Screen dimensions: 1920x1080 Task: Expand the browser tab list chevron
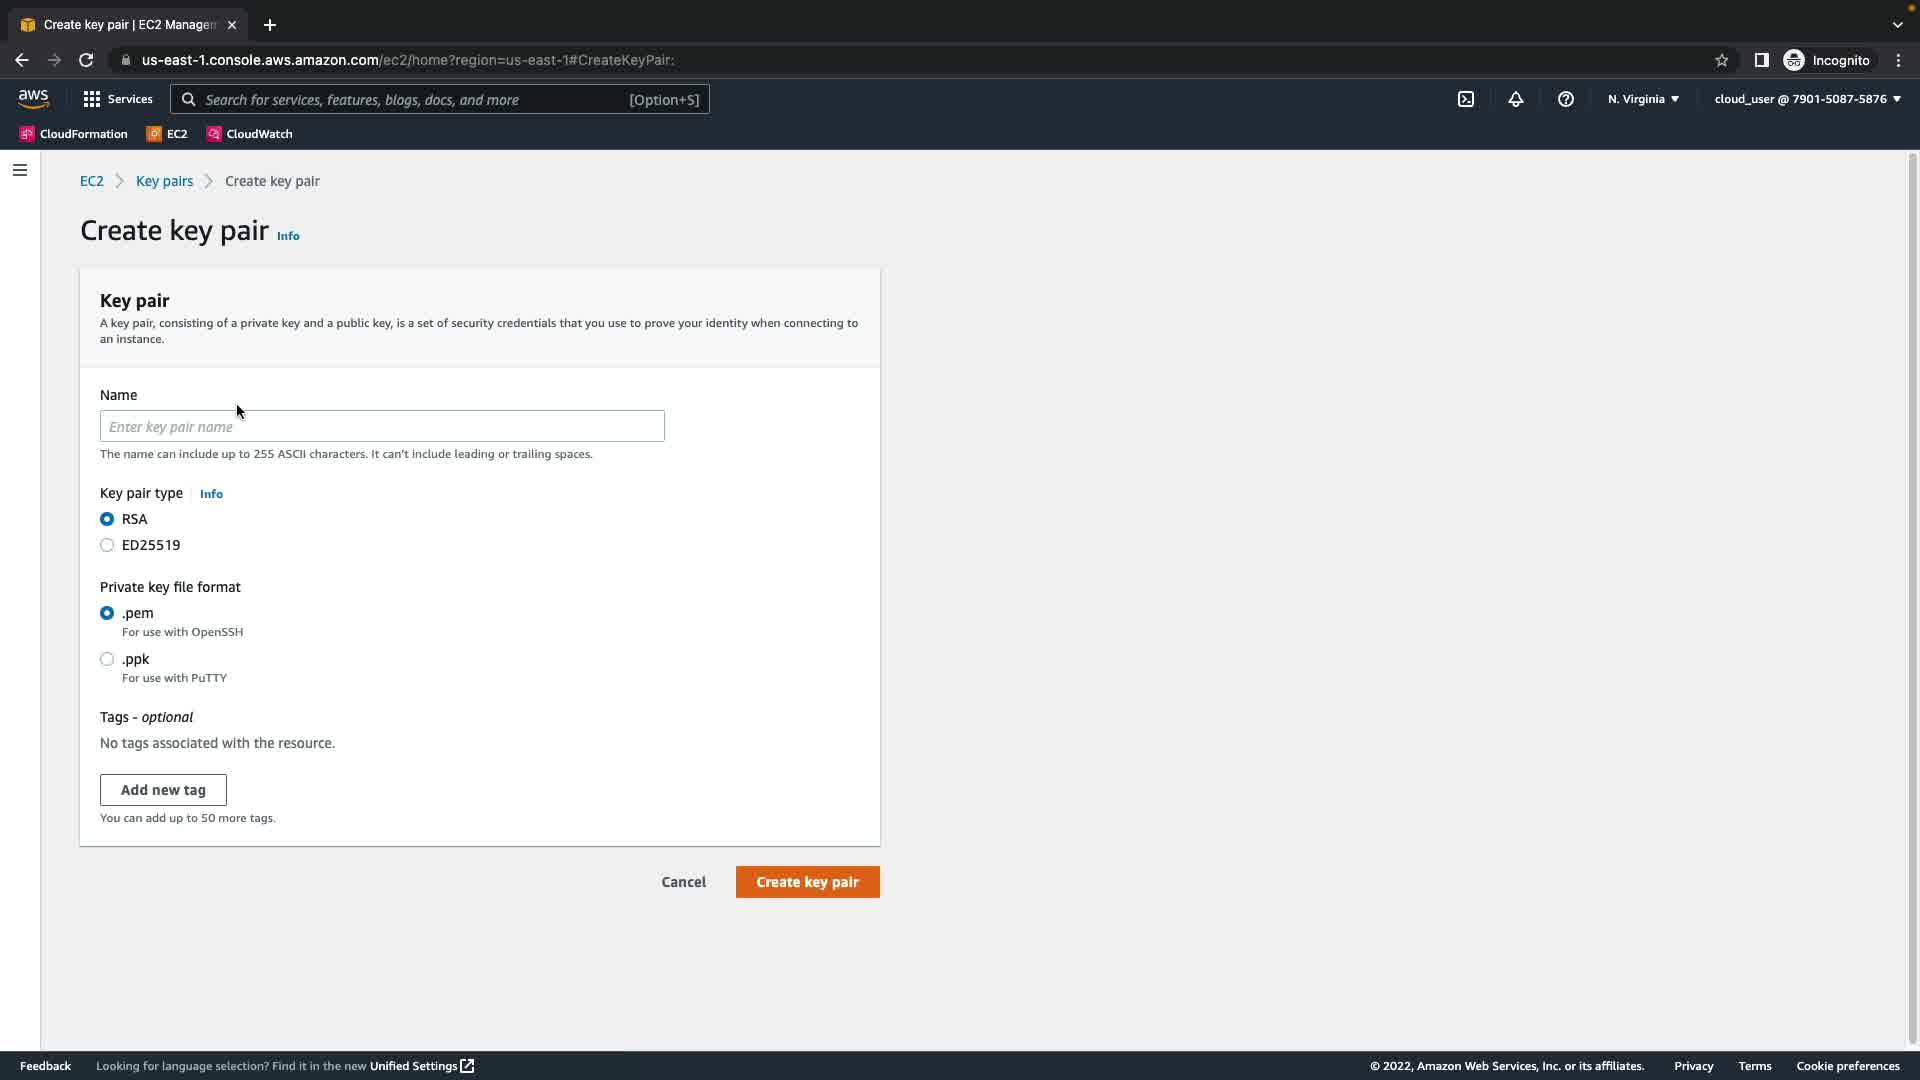1897,24
